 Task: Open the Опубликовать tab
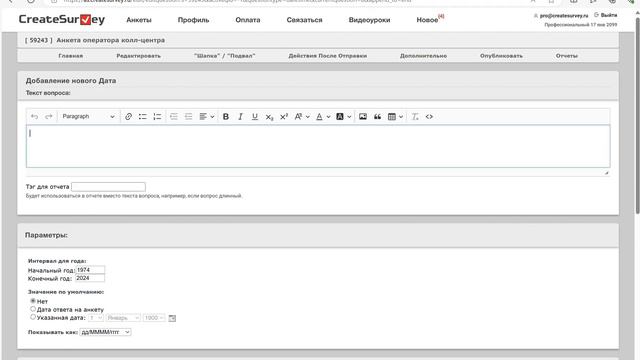click(501, 56)
